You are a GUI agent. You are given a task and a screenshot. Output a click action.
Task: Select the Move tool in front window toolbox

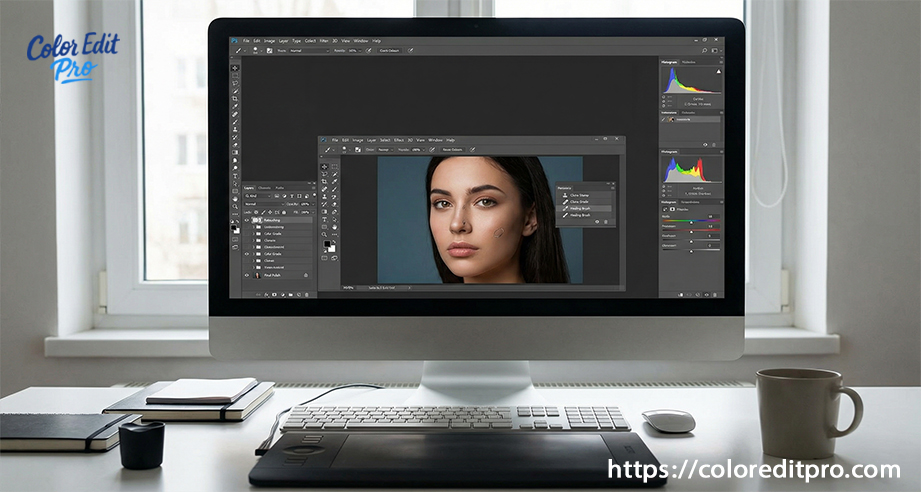[x=324, y=167]
